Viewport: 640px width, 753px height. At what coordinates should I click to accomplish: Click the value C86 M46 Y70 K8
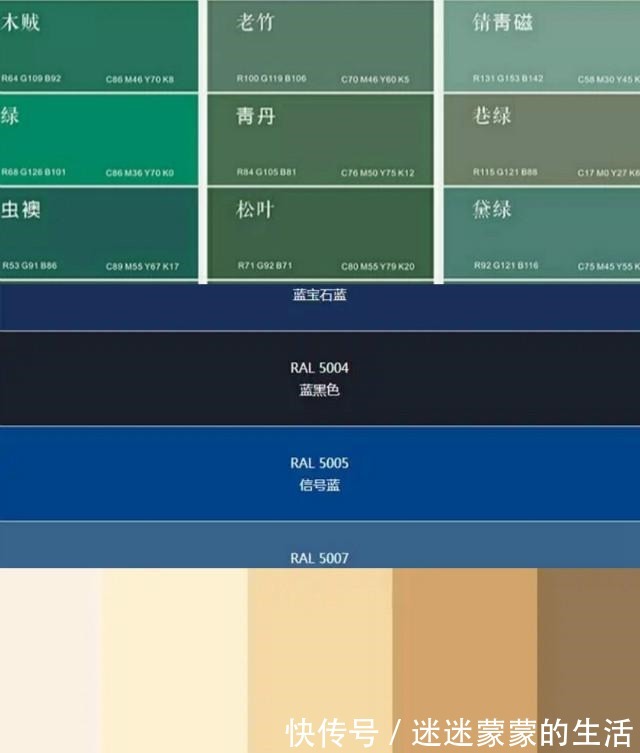click(140, 79)
